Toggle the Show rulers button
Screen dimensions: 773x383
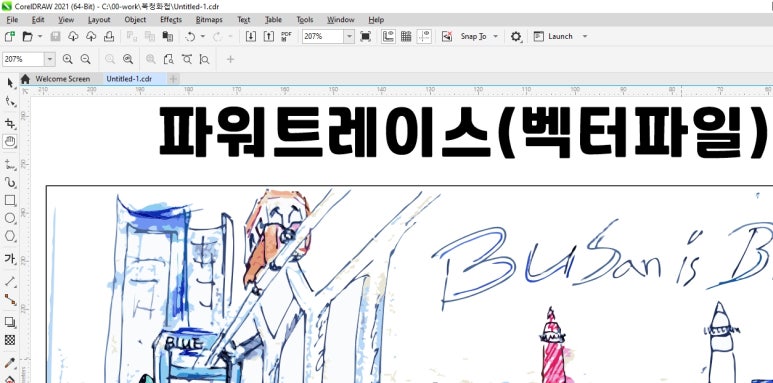(x=388, y=36)
